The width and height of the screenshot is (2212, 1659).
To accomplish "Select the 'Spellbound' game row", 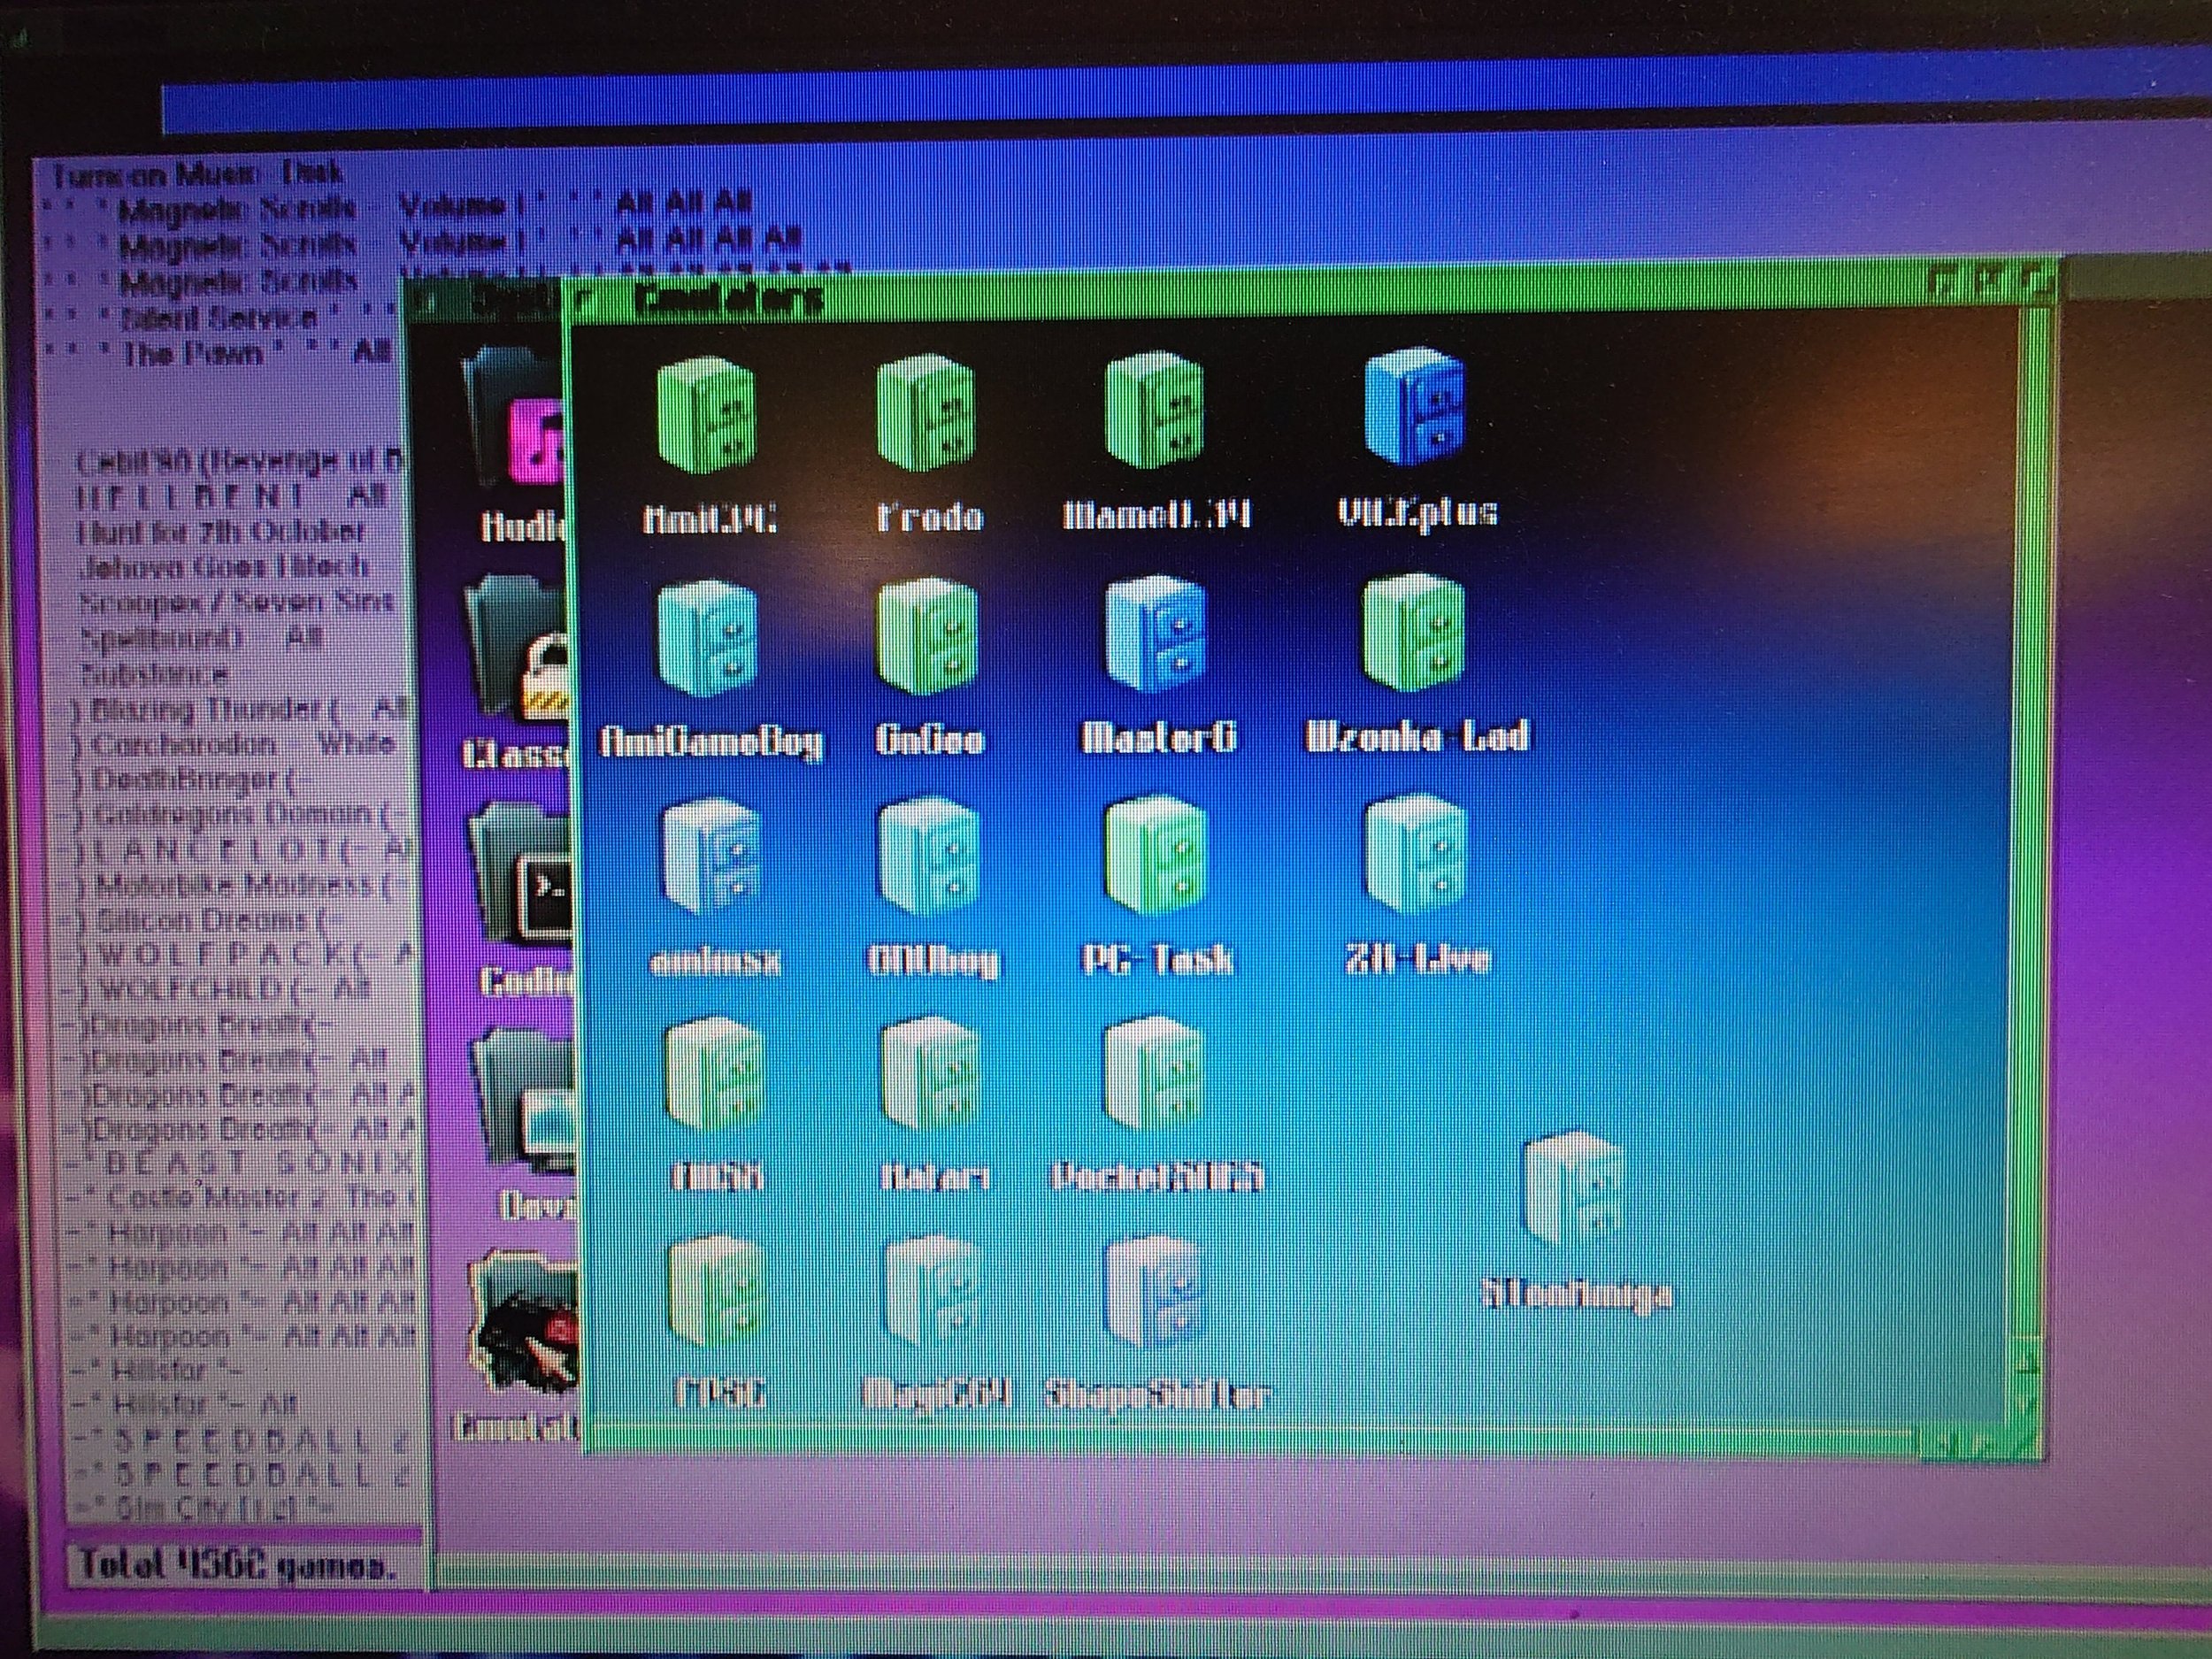I will coord(200,638).
